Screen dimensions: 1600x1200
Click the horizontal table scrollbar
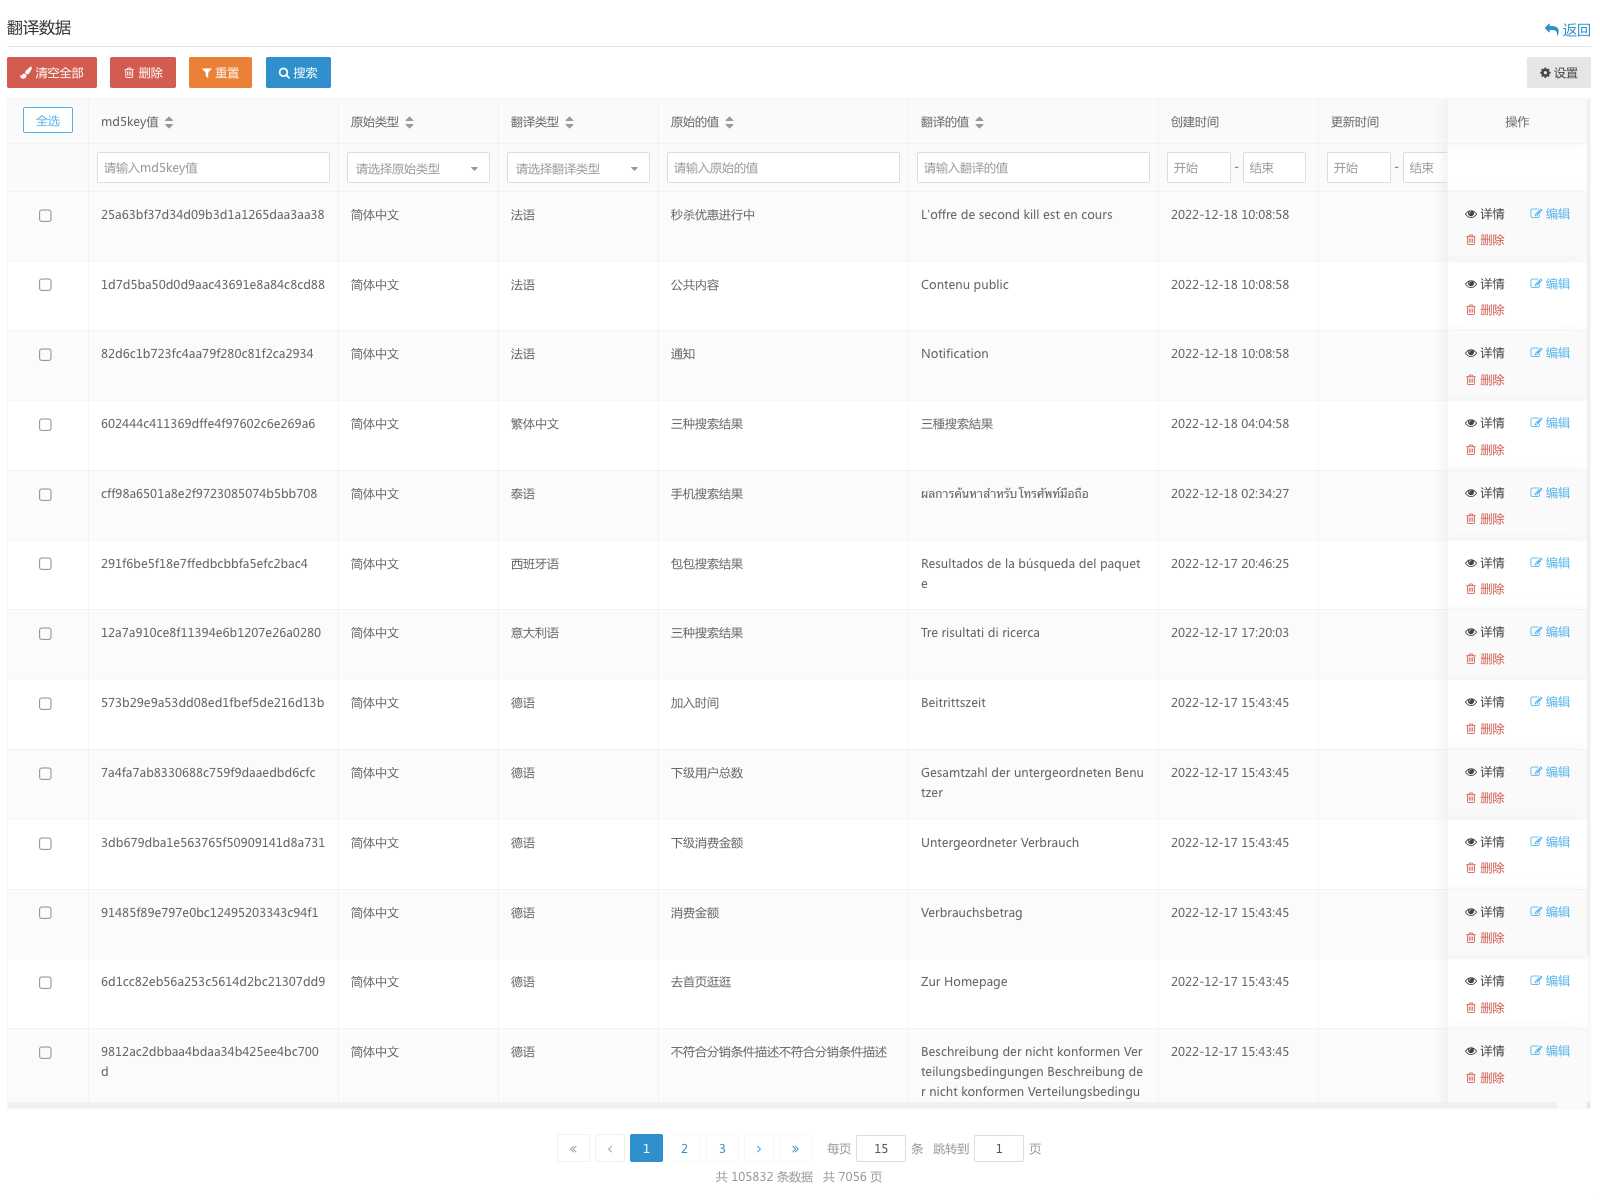click(782, 1105)
